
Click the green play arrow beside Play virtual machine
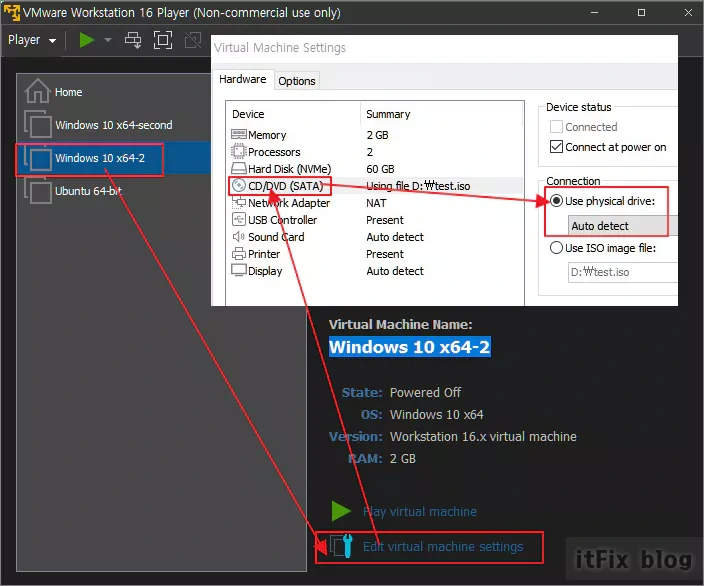(341, 511)
